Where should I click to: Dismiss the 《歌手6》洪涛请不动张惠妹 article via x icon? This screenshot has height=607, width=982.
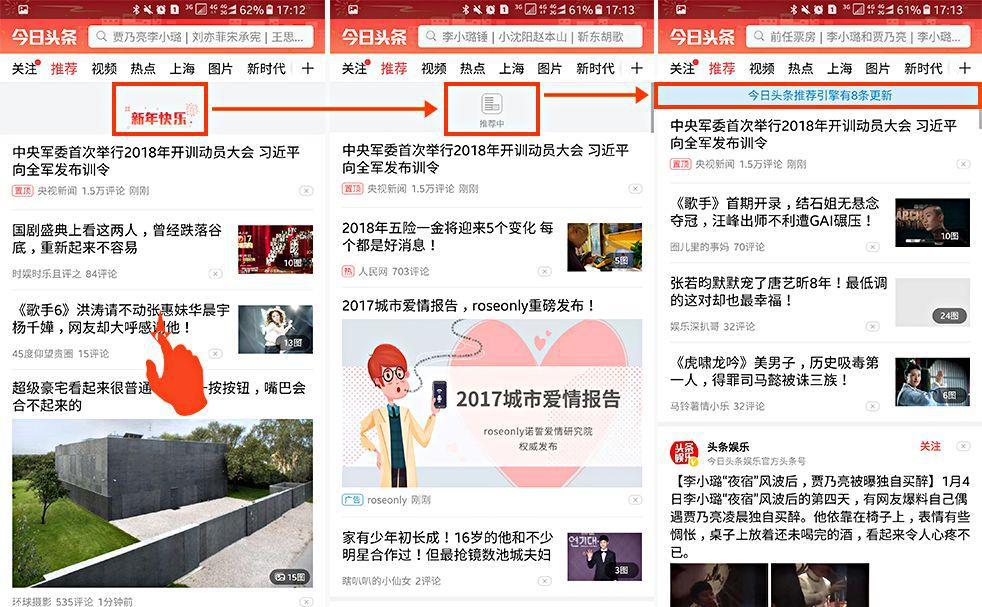[x=215, y=354]
